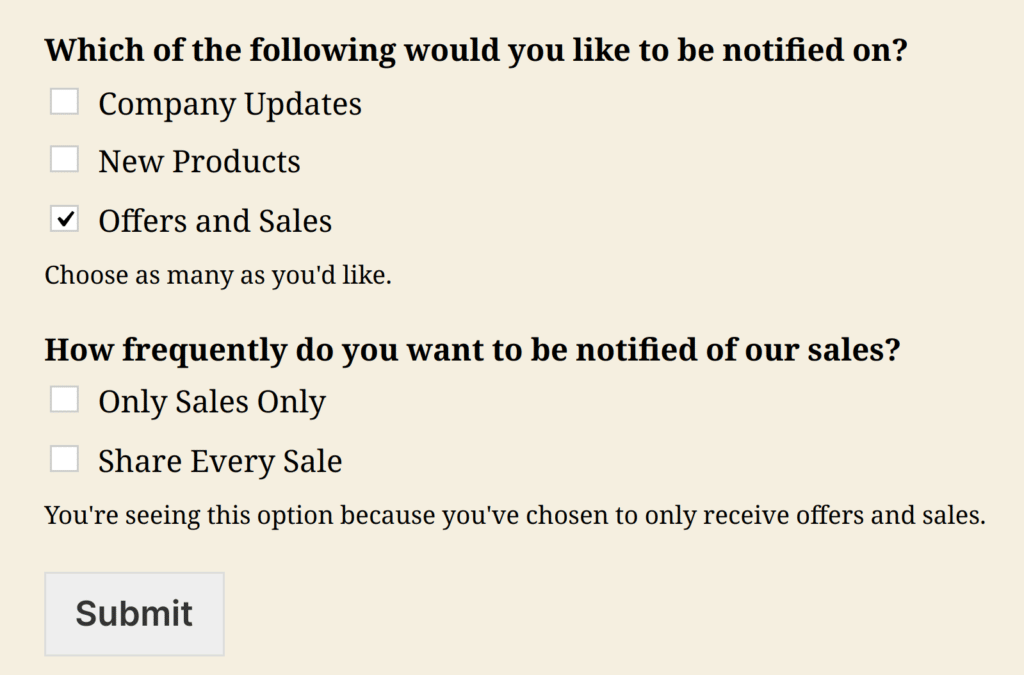The height and width of the screenshot is (675, 1024).
Task: Check the Only Sales Only box
Action: 65,400
